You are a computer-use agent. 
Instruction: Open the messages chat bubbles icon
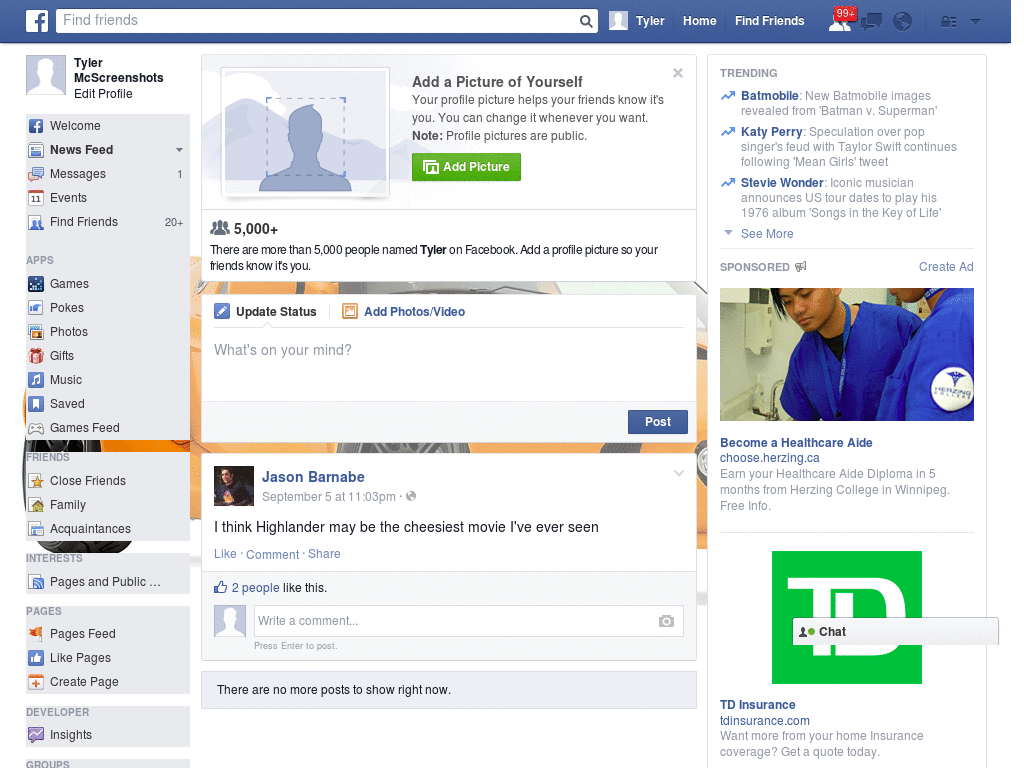click(x=871, y=22)
